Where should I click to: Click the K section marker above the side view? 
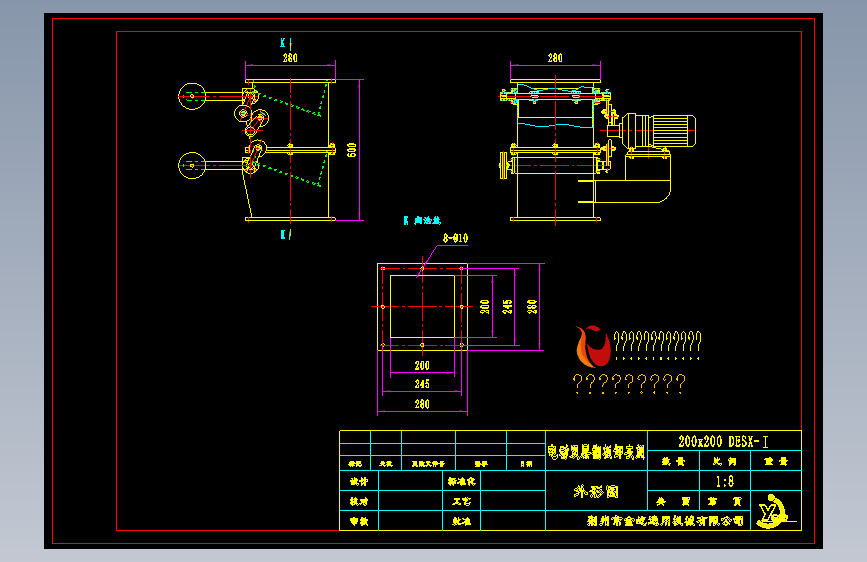pyautogui.click(x=286, y=43)
